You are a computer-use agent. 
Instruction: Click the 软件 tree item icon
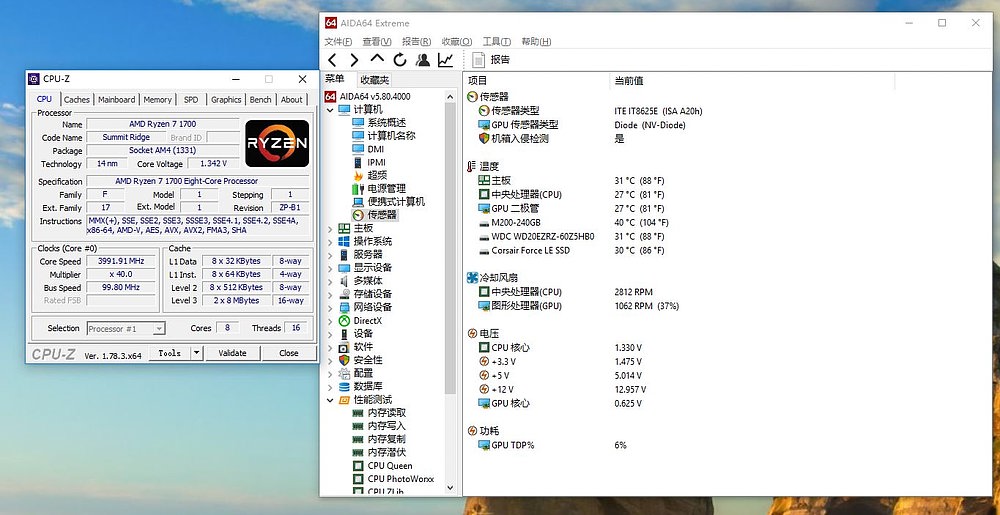point(344,347)
